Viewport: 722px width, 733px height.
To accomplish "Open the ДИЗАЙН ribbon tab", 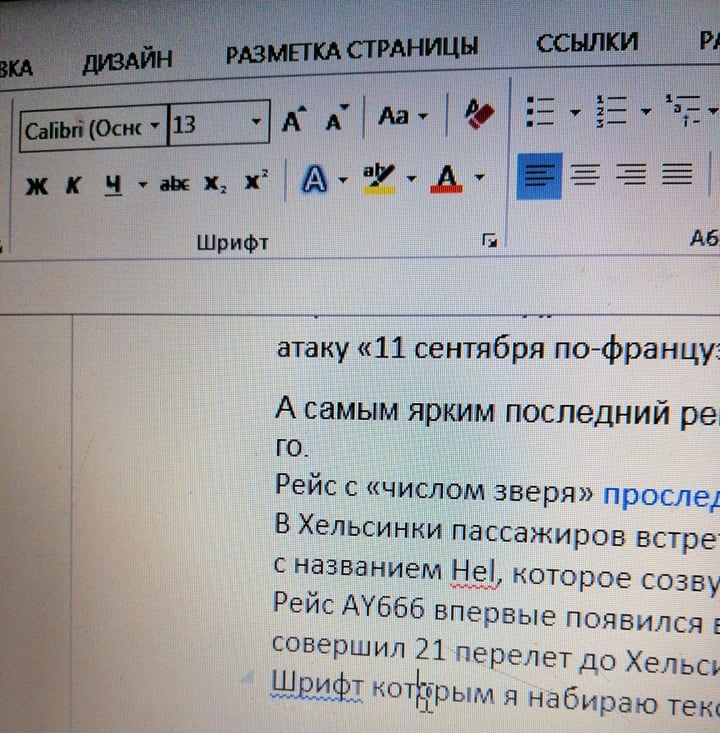I will [x=127, y=60].
